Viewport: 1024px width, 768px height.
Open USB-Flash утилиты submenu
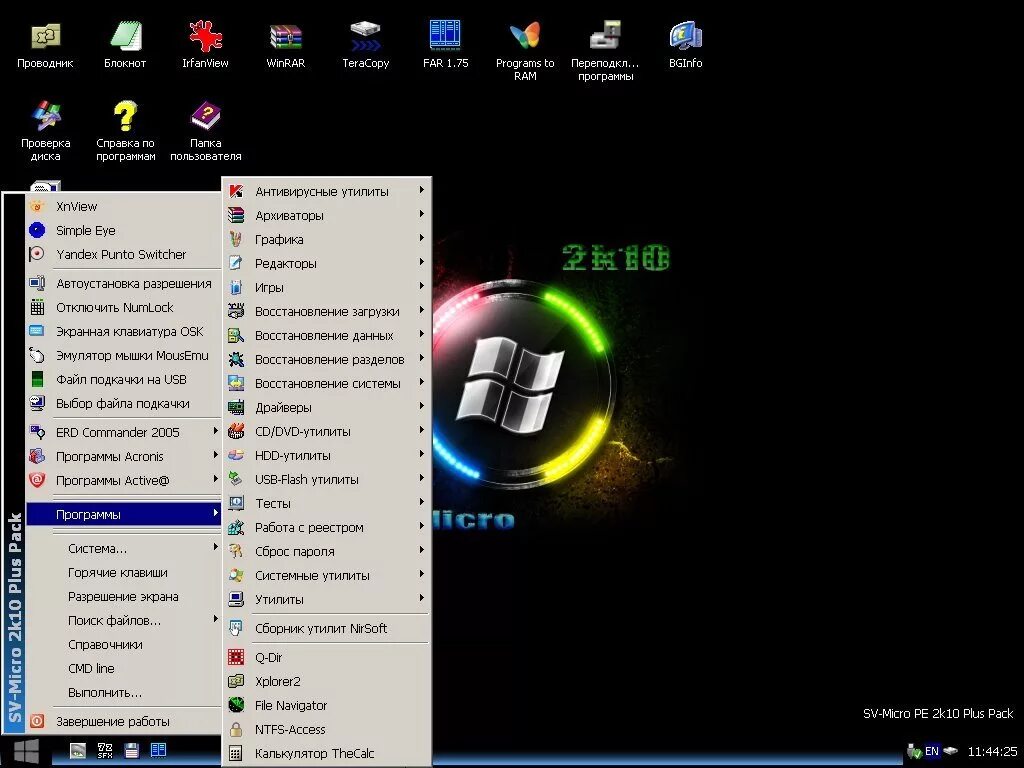[327, 479]
